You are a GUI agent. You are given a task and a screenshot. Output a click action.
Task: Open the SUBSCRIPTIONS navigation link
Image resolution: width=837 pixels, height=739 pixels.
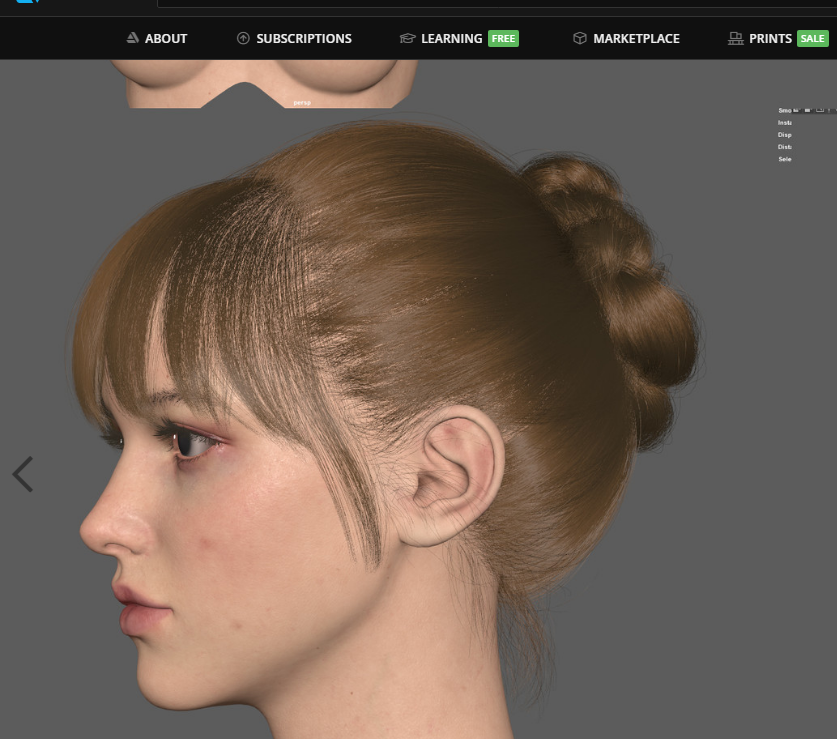pyautogui.click(x=294, y=38)
